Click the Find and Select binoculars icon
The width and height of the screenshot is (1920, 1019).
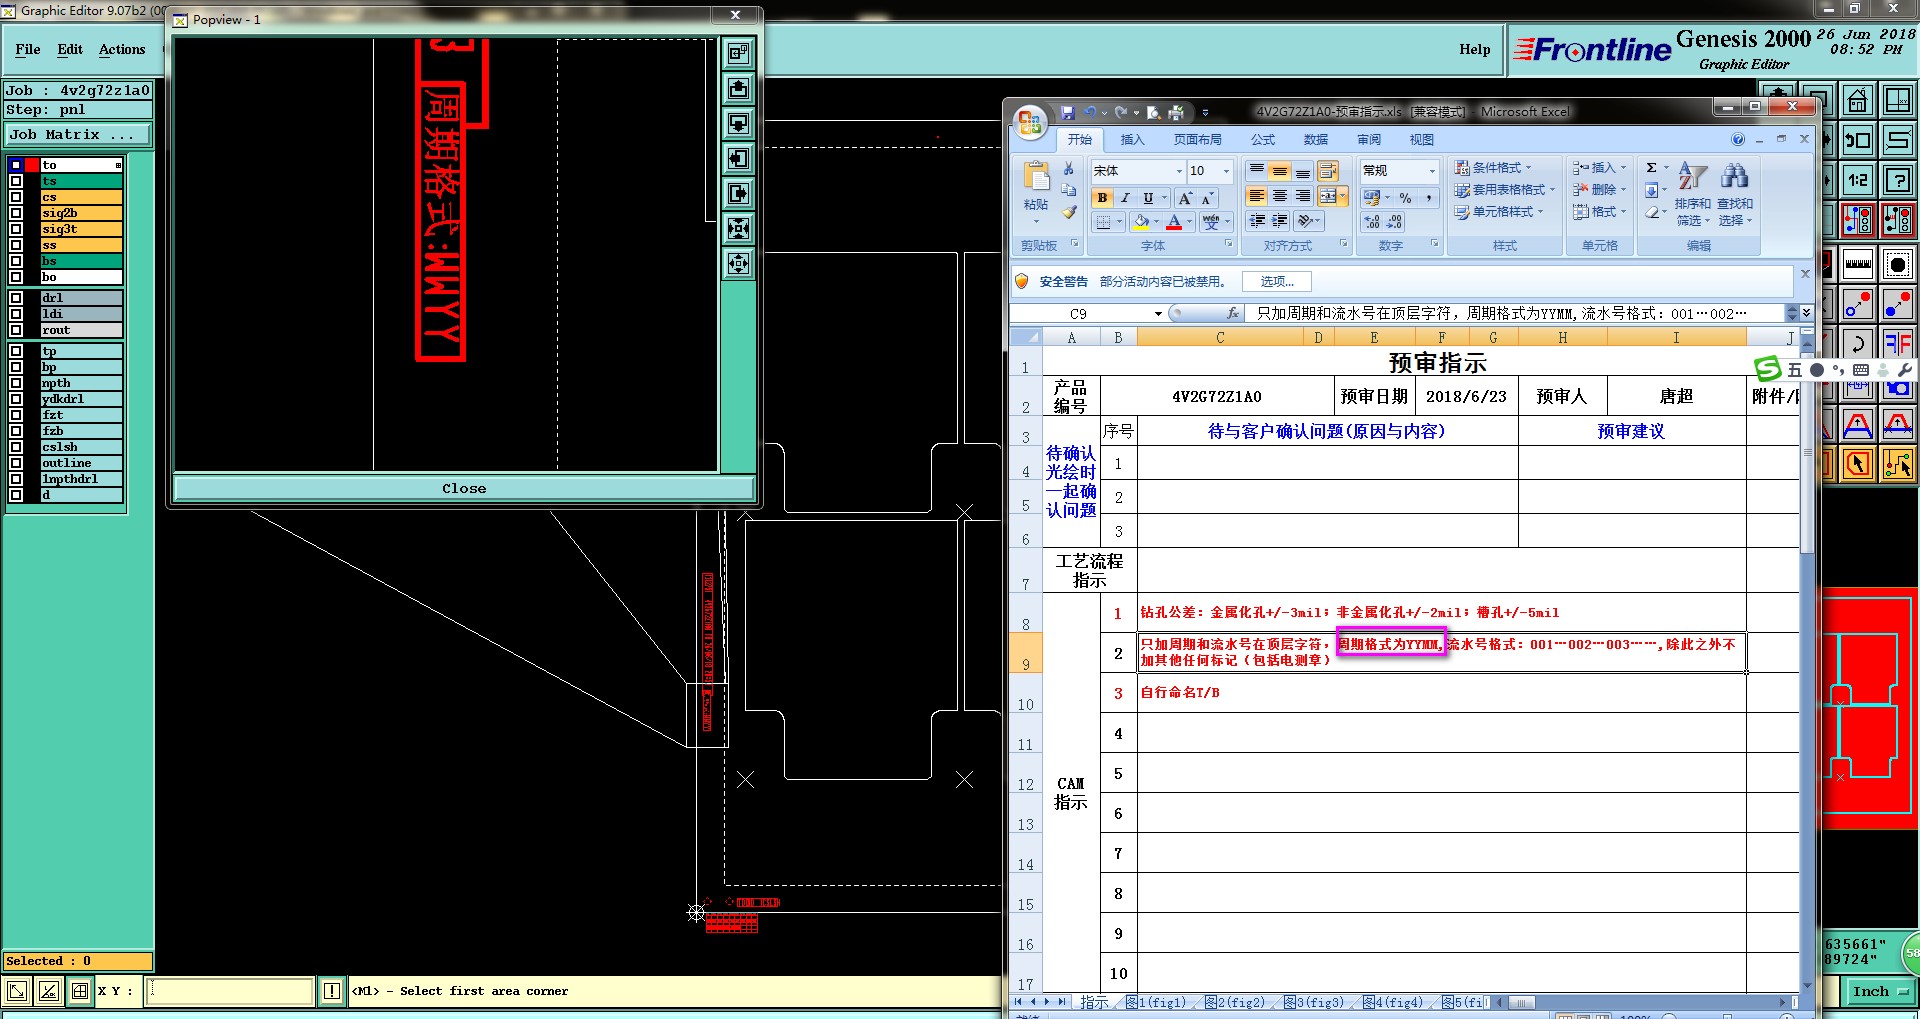coord(1734,177)
